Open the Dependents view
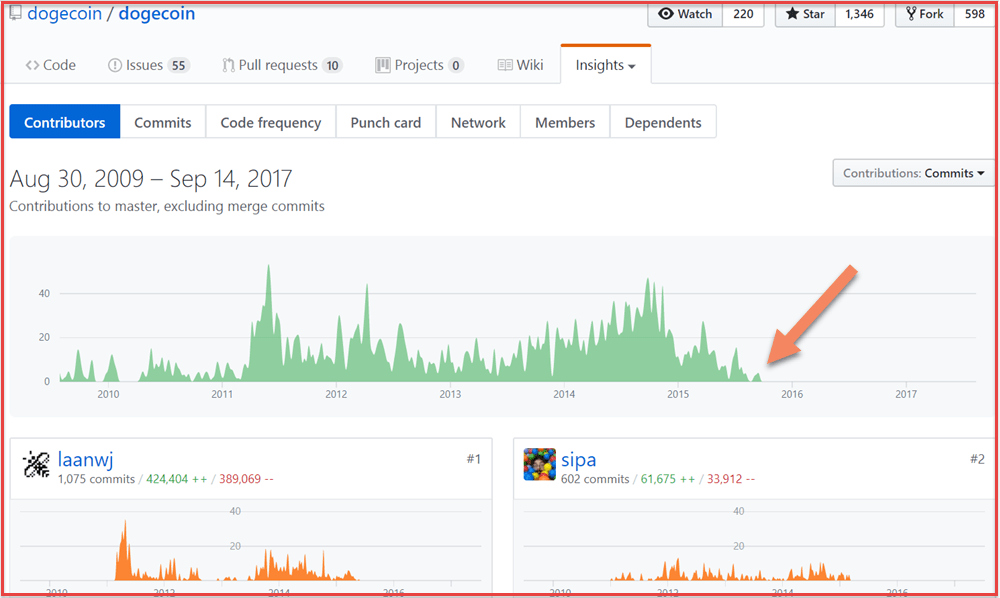Viewport: 1000px width, 598px height. [x=663, y=122]
